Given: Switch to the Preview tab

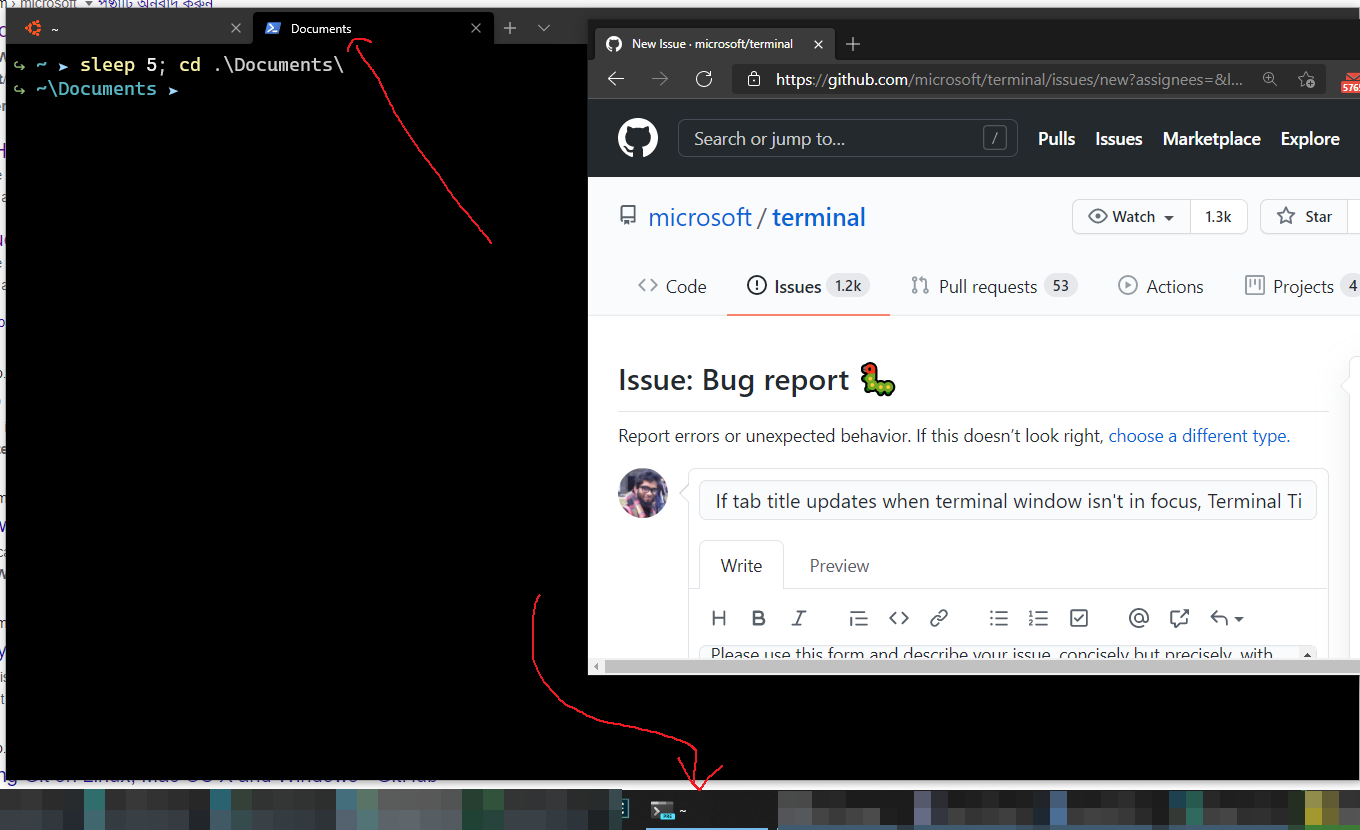Looking at the screenshot, I should coord(839,565).
